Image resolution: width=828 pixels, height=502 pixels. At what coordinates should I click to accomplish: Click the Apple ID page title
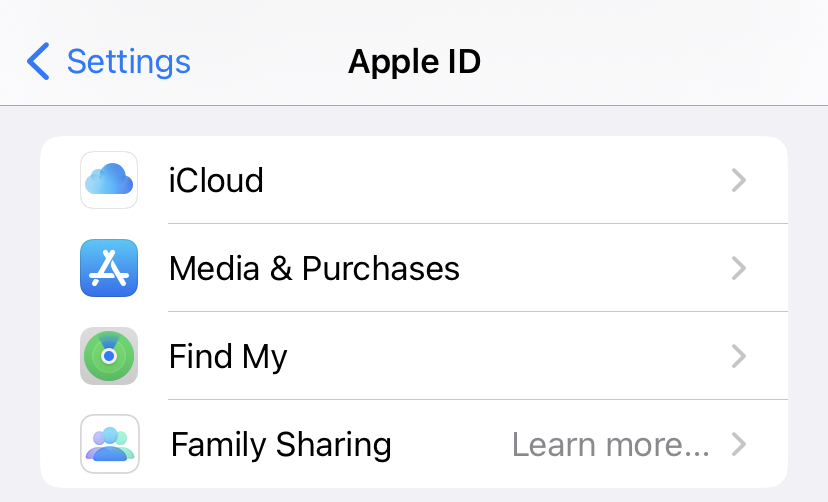[414, 62]
